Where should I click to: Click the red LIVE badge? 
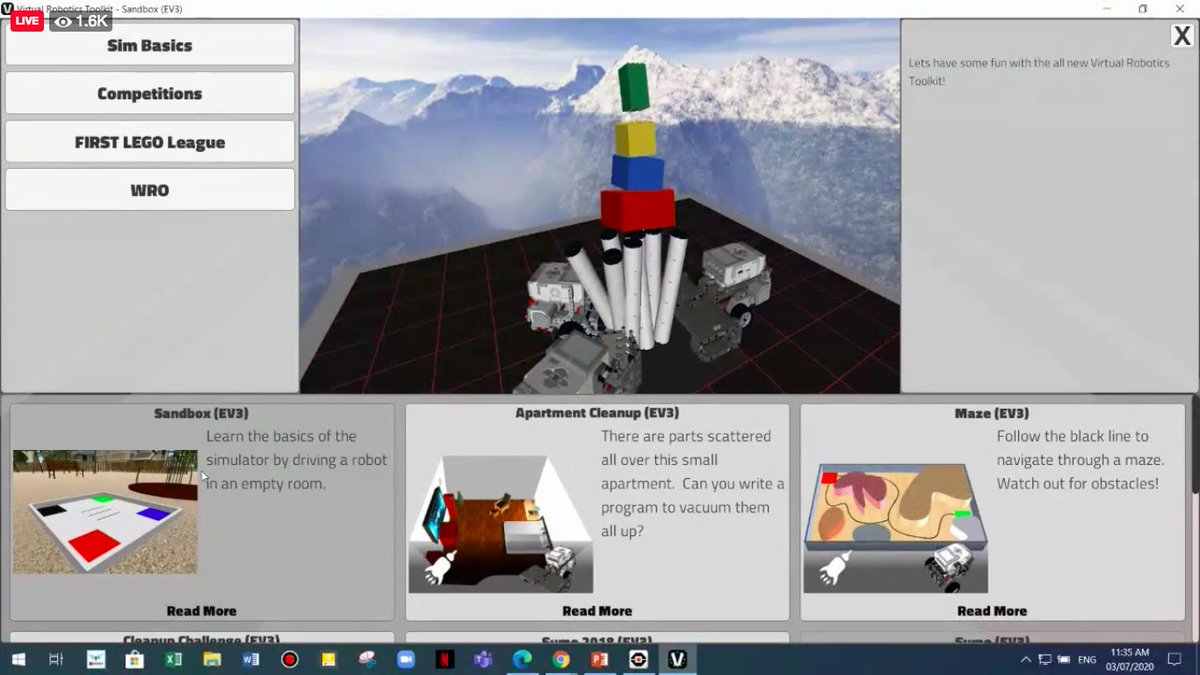25,21
